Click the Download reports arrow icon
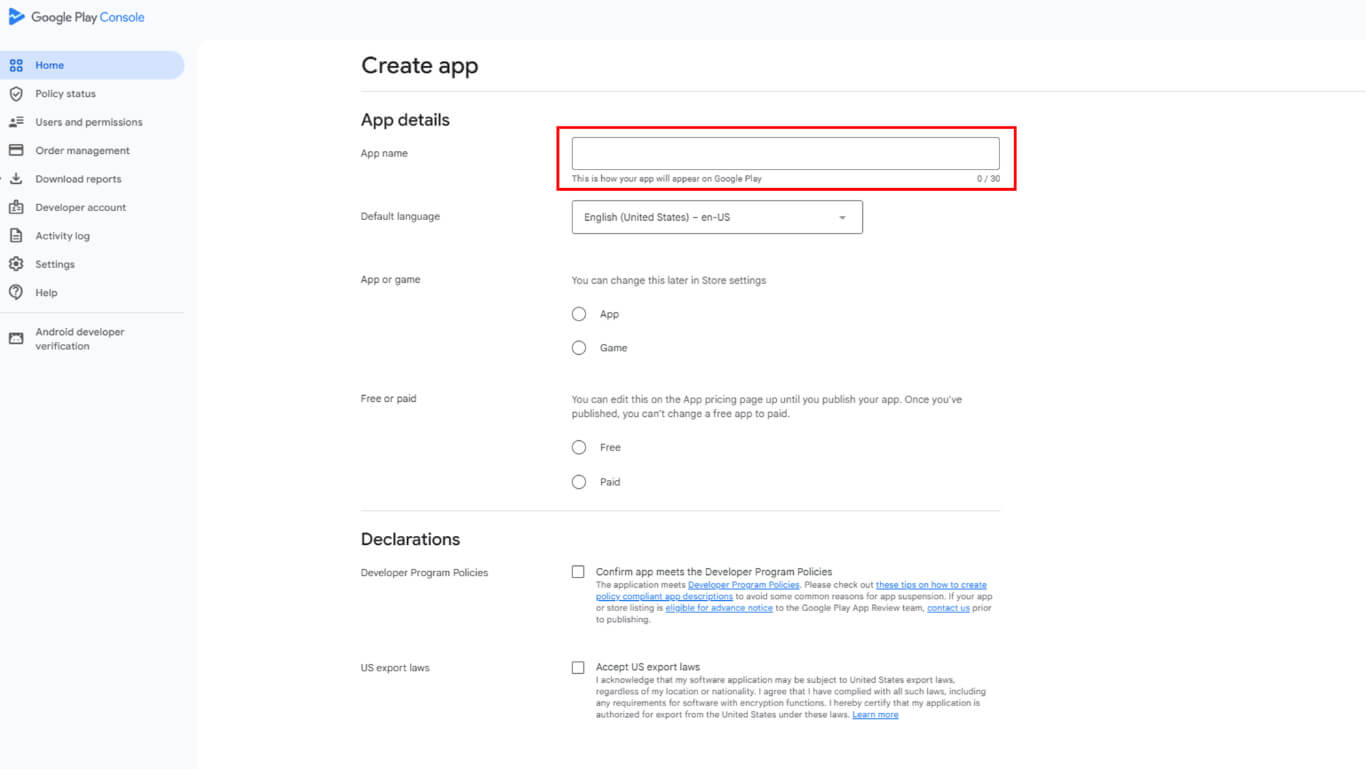 click(x=16, y=179)
